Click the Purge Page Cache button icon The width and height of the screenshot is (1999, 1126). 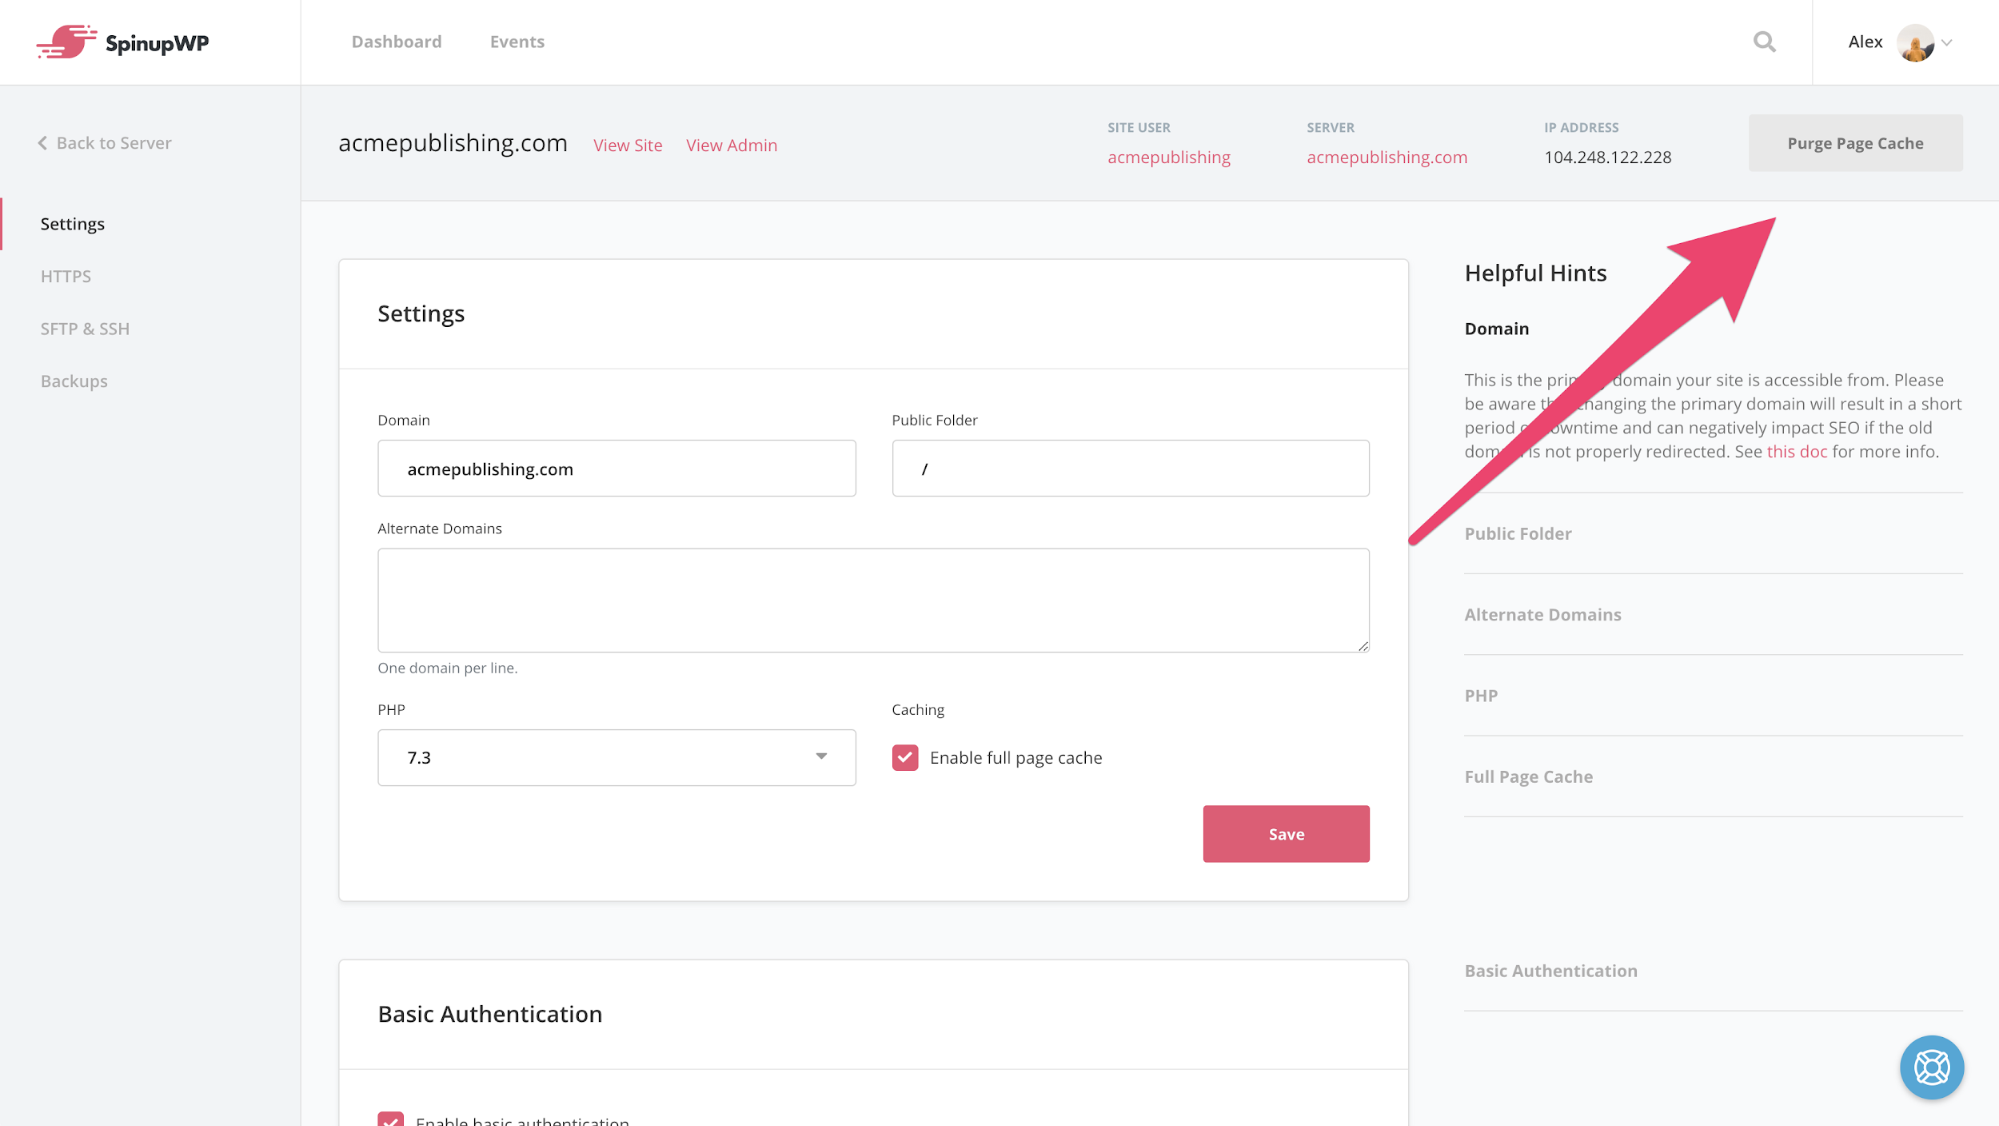(x=1855, y=143)
